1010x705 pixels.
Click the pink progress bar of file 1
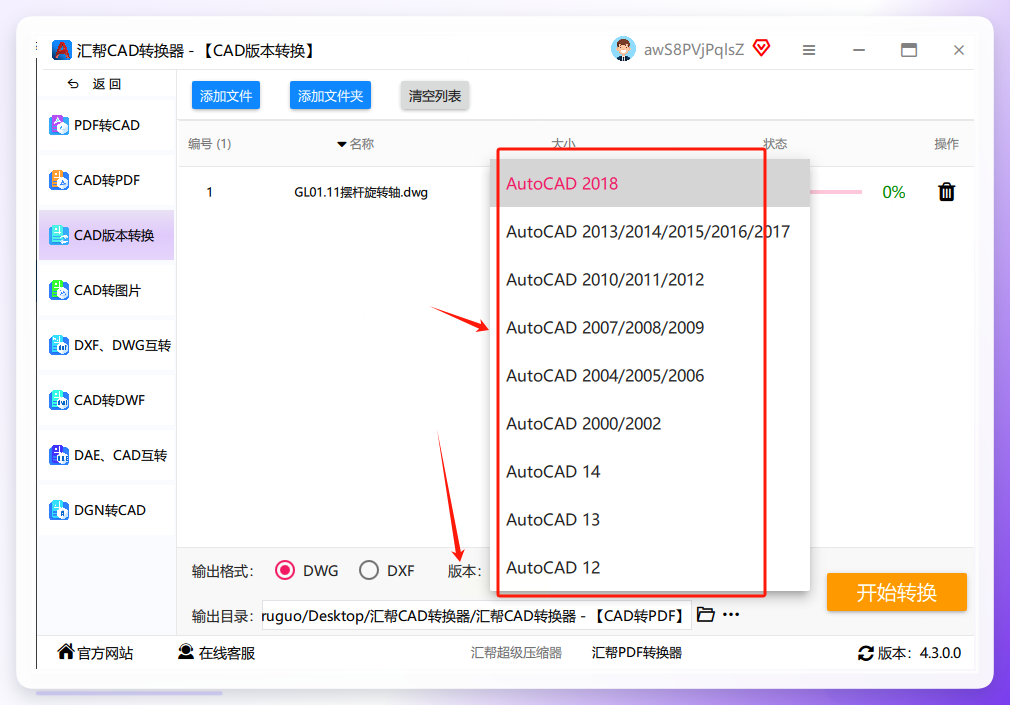[835, 192]
